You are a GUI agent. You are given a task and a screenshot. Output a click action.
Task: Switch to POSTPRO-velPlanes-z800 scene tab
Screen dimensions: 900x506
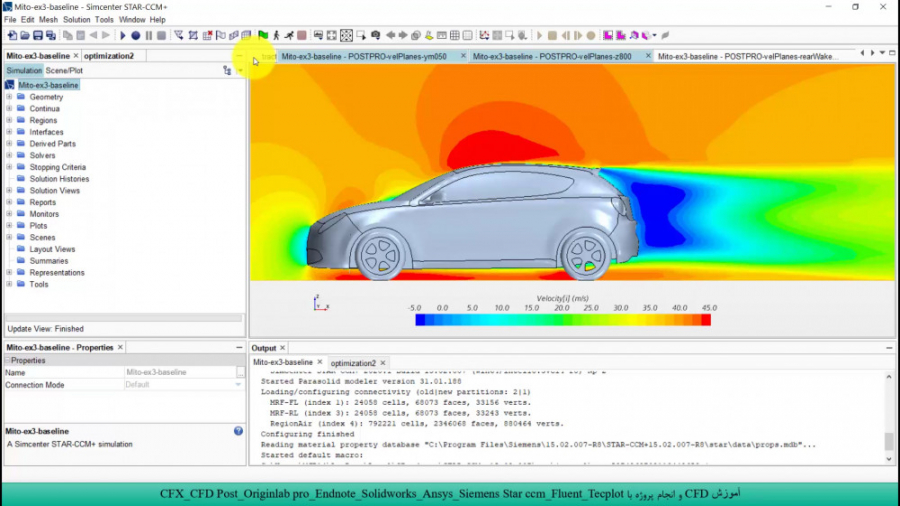[x=552, y=56]
